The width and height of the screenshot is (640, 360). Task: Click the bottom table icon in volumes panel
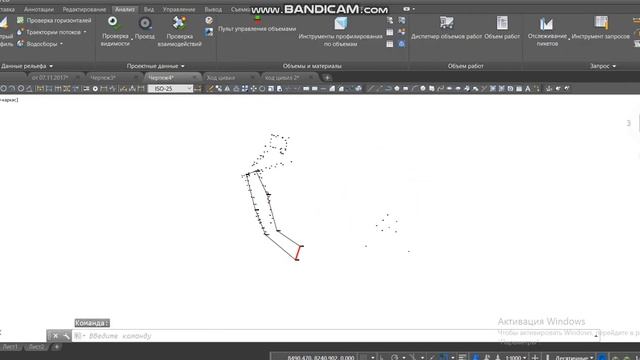[x=390, y=44]
